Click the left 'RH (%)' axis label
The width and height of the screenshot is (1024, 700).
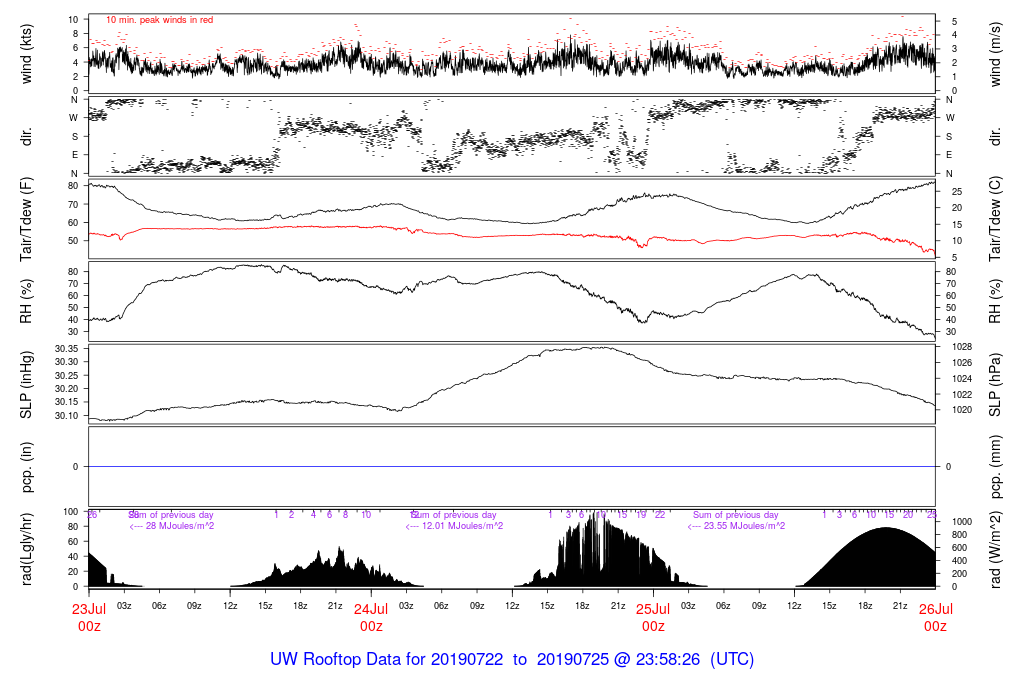click(26, 302)
